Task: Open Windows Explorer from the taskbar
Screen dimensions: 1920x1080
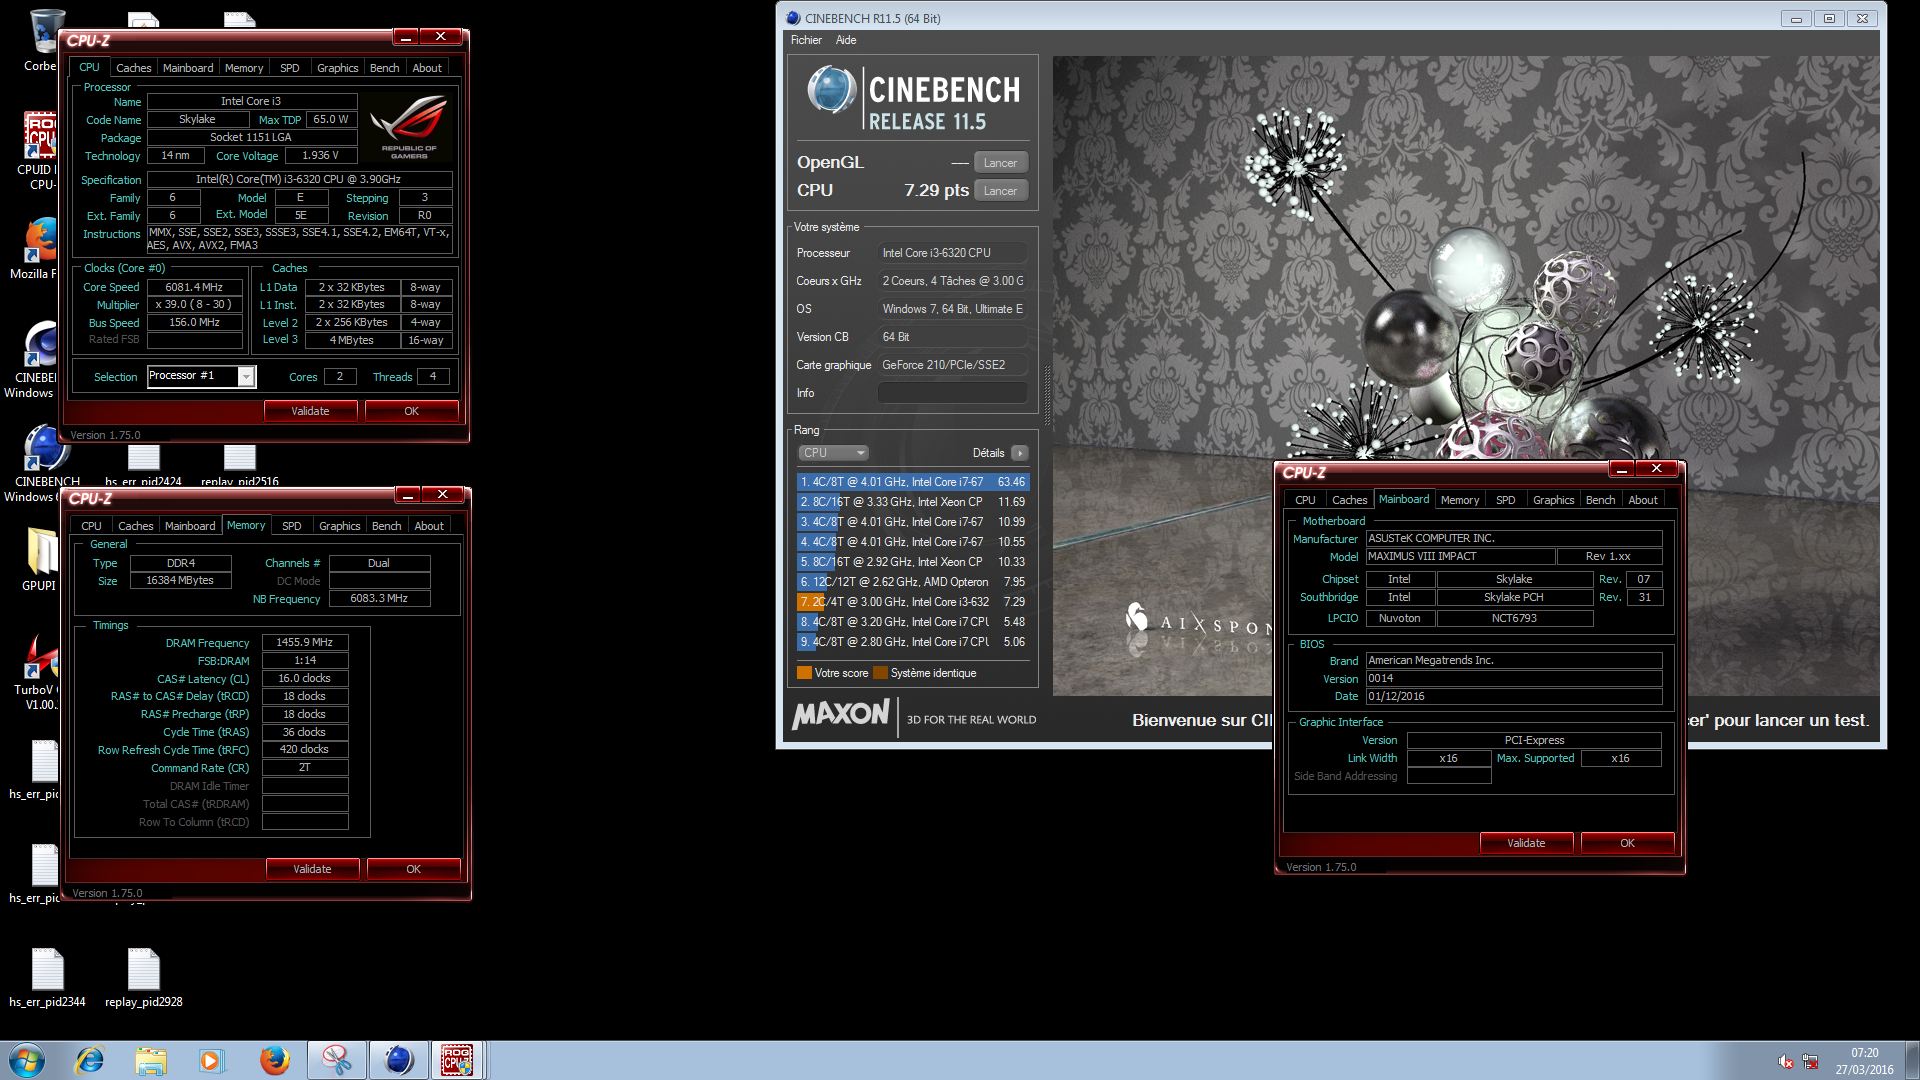Action: (151, 1060)
